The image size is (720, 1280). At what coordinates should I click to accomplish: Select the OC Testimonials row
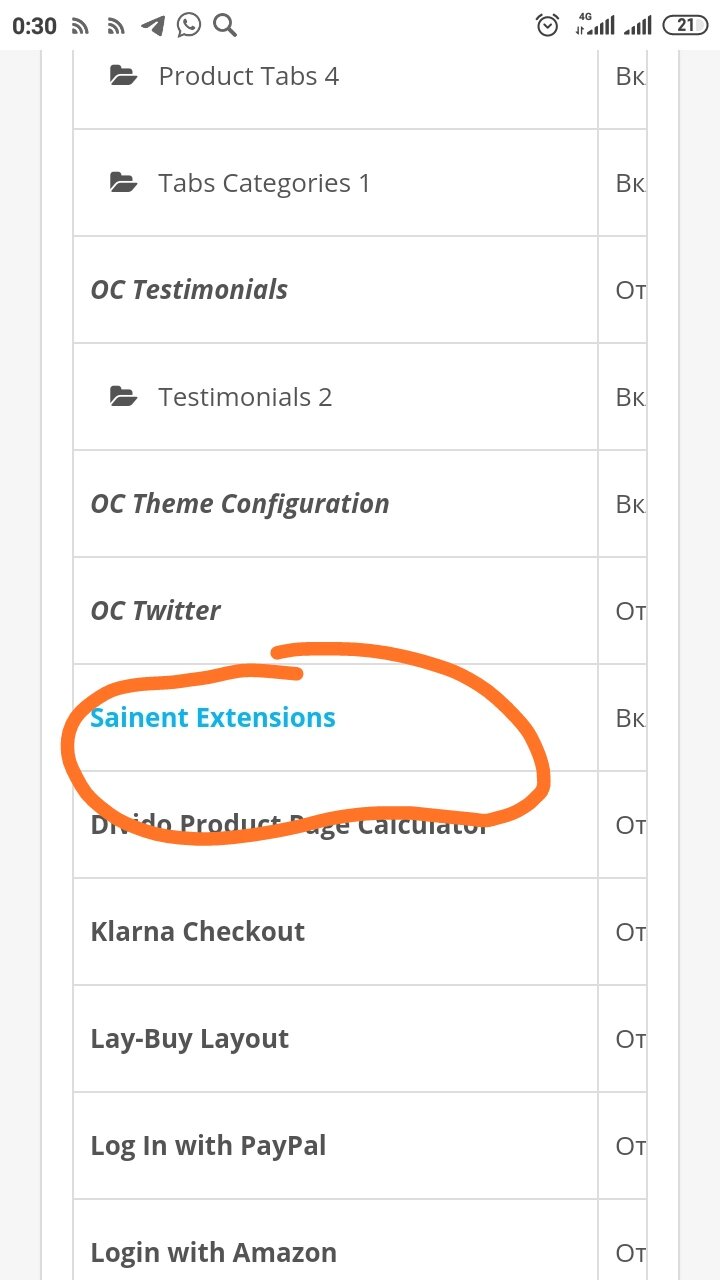click(x=189, y=290)
